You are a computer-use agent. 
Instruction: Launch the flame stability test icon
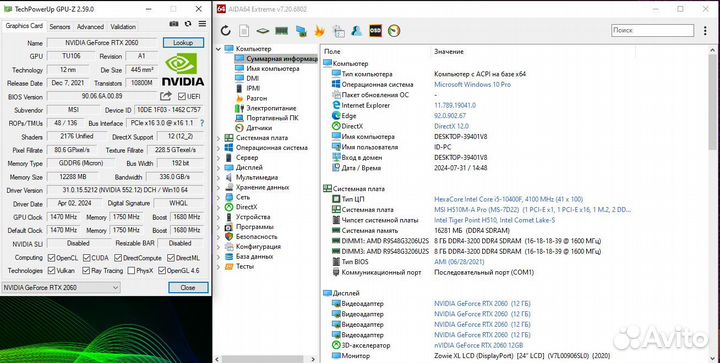tap(319, 31)
